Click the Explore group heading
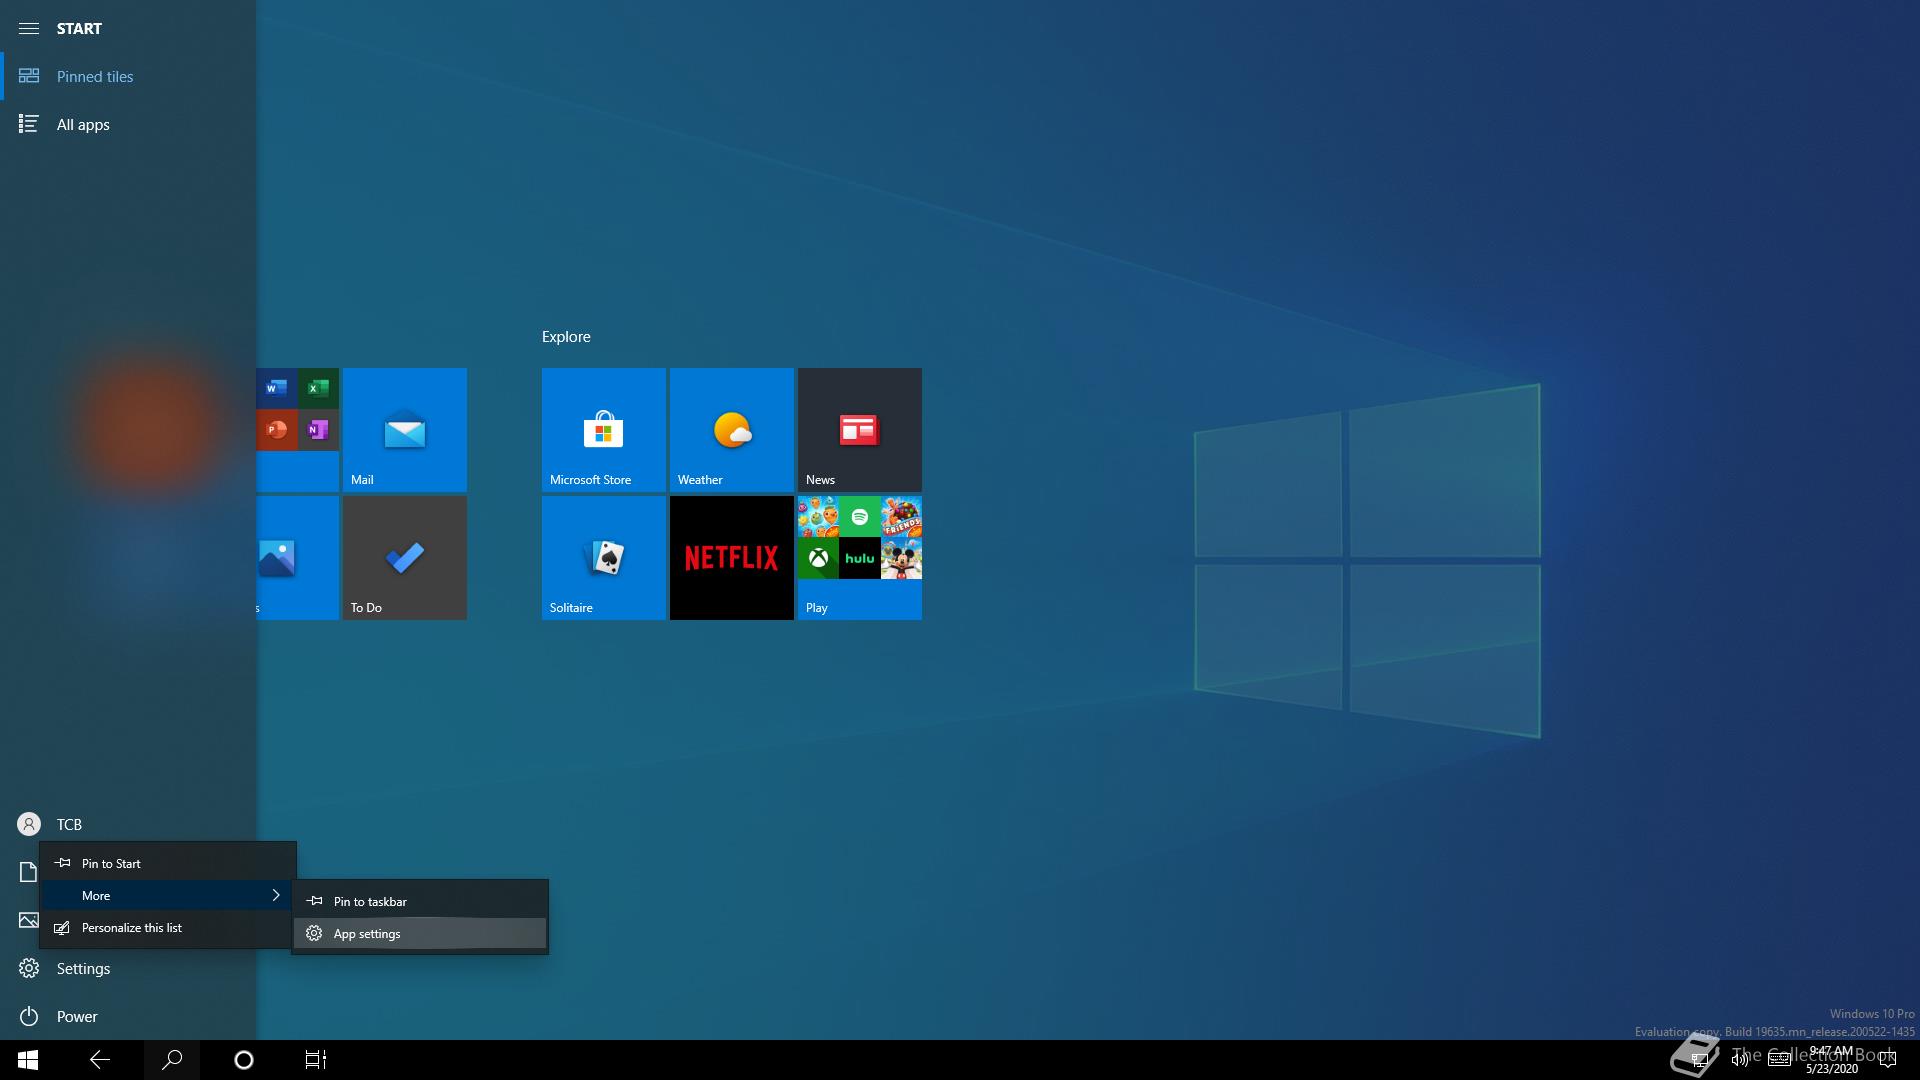The width and height of the screenshot is (1920, 1080). coord(566,337)
